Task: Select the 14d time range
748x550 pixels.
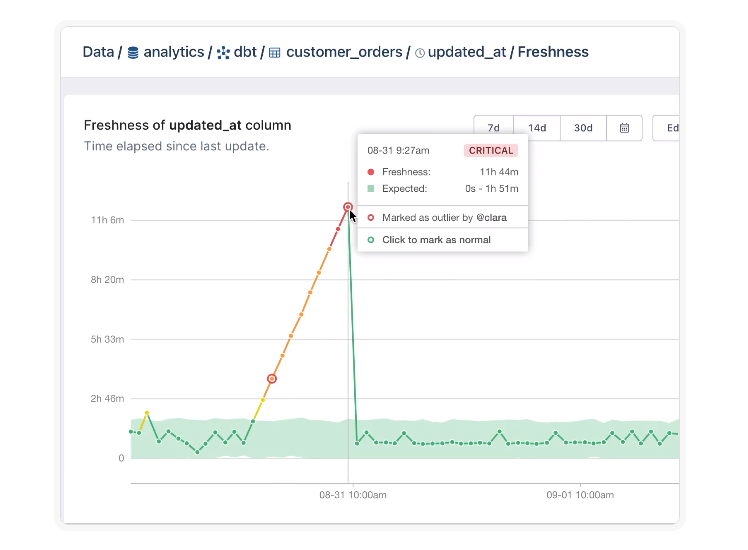Action: point(537,128)
